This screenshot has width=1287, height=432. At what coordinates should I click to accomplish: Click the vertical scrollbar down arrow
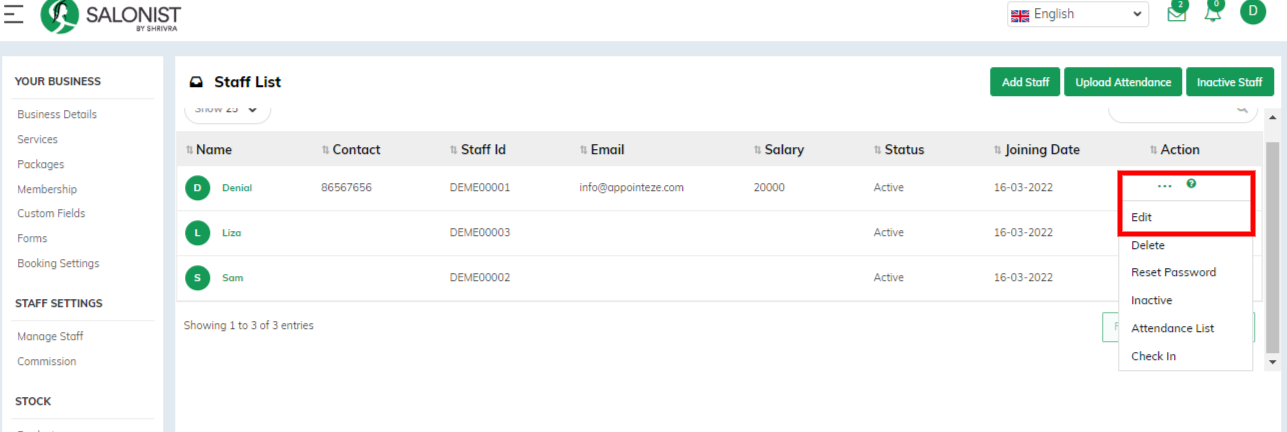click(x=1272, y=361)
